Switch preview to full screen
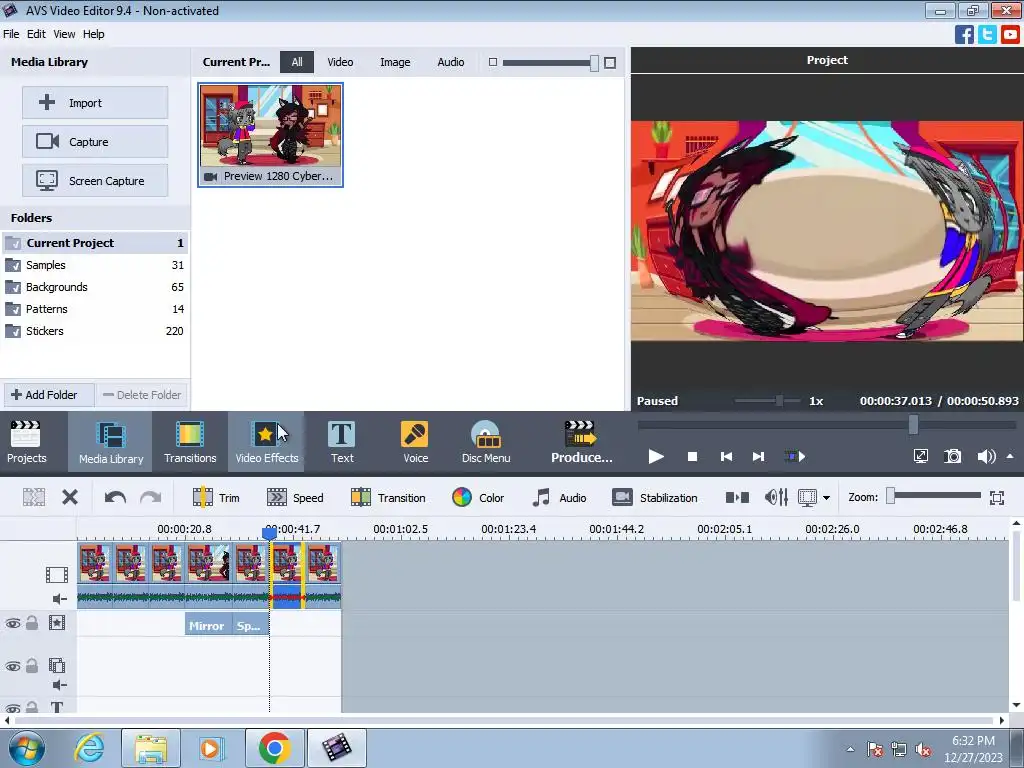Viewport: 1024px width, 768px height. click(920, 456)
